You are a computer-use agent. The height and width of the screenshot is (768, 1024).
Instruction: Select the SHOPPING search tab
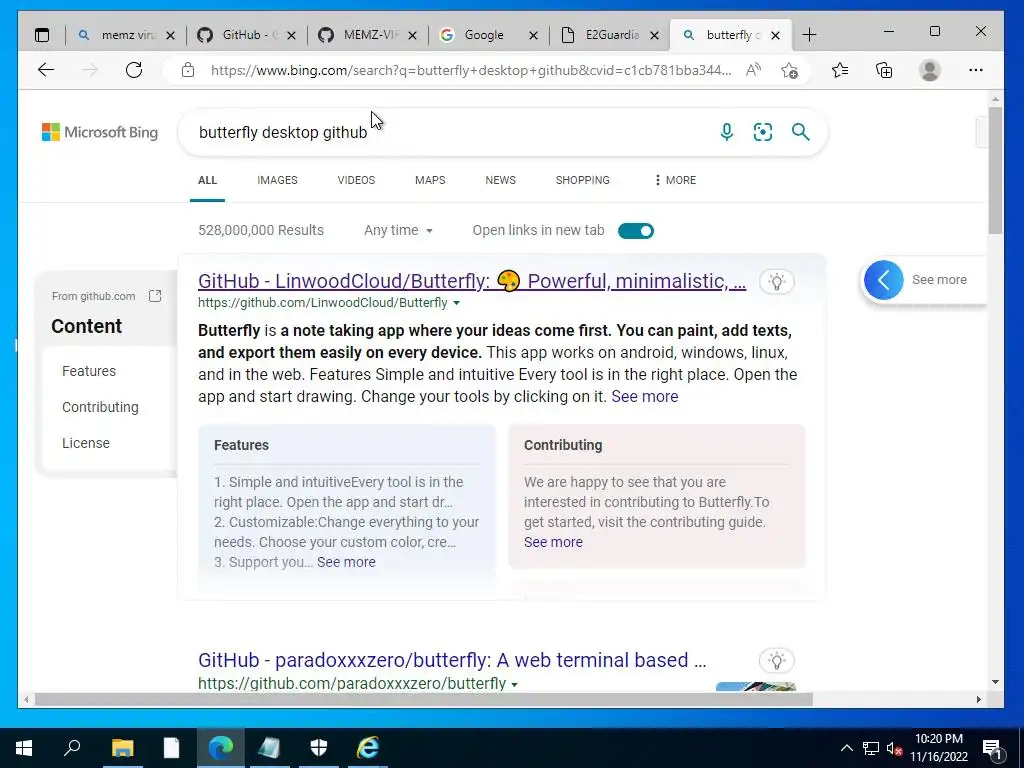point(583,180)
